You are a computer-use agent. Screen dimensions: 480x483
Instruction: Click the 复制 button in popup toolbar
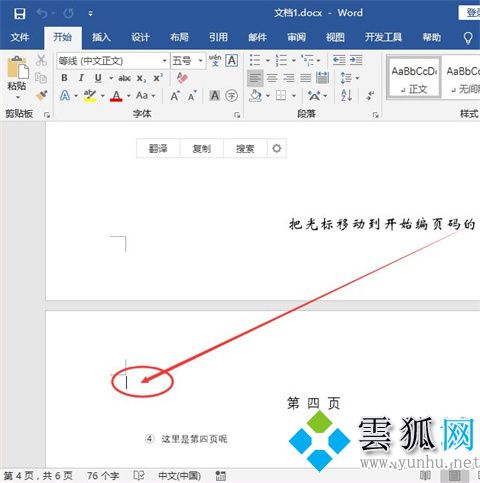(202, 148)
